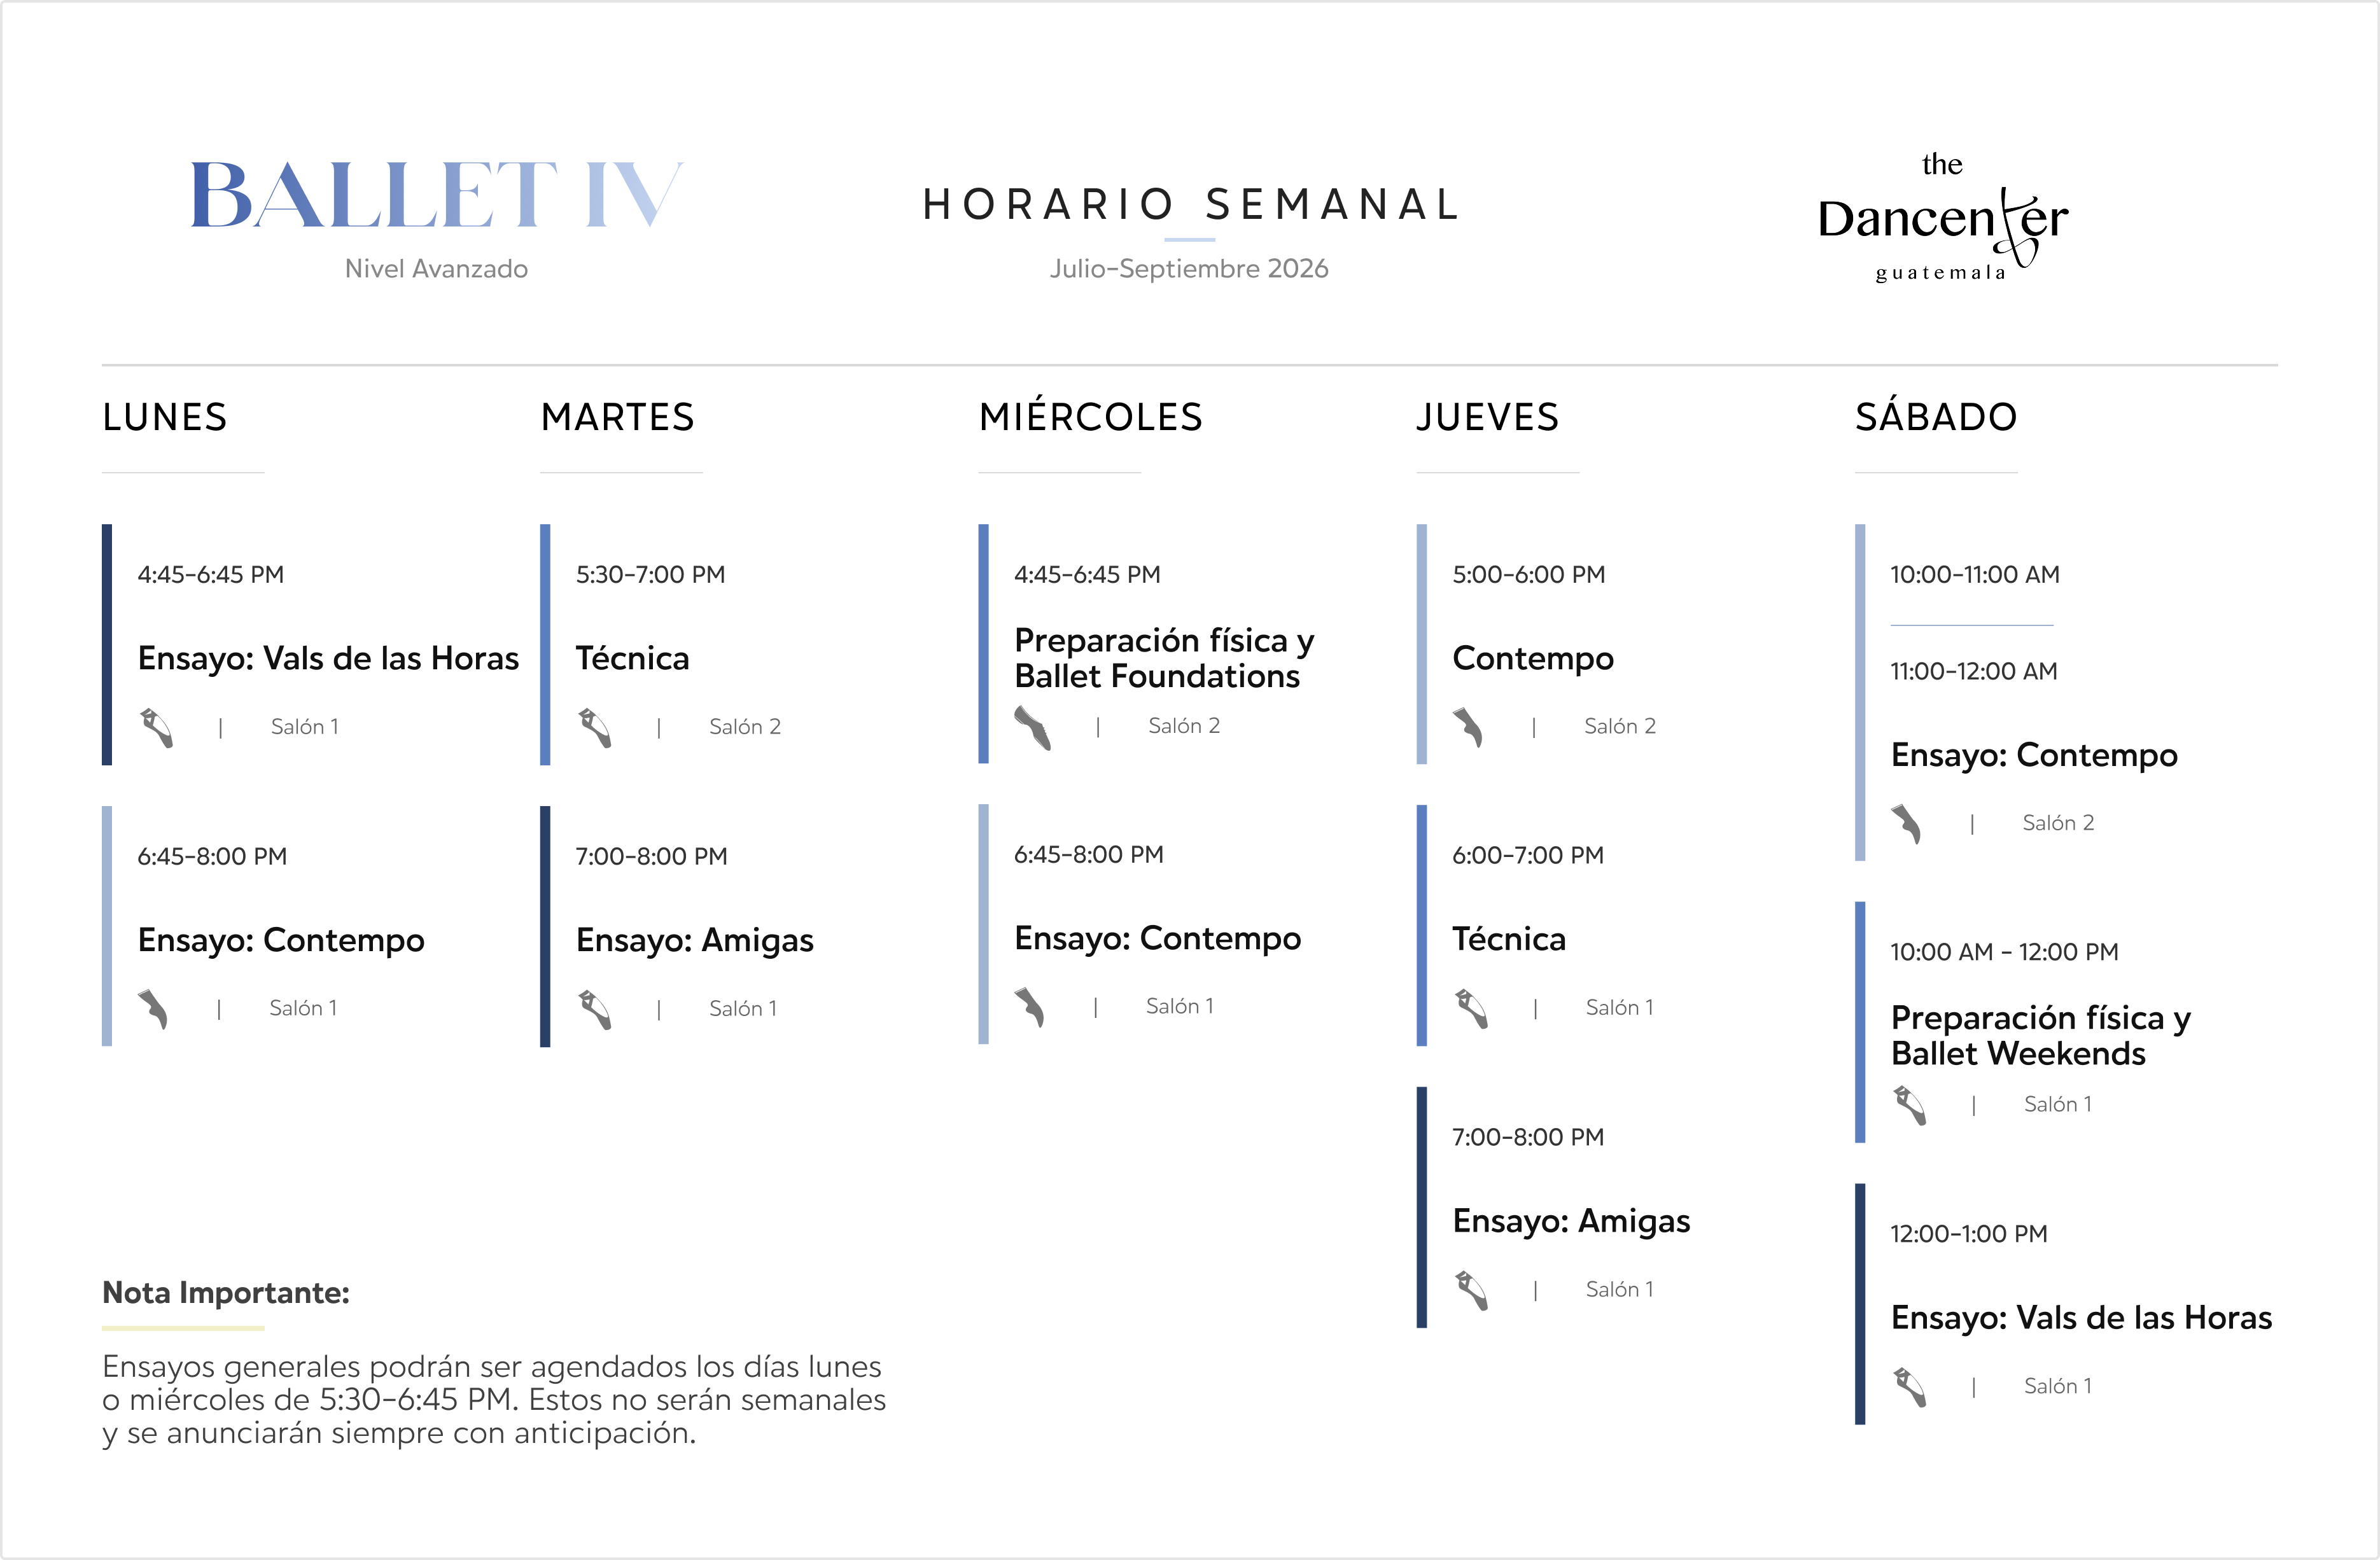This screenshot has height=1560, width=2380.
Task: Click the BALLET IV title
Action: (437, 195)
